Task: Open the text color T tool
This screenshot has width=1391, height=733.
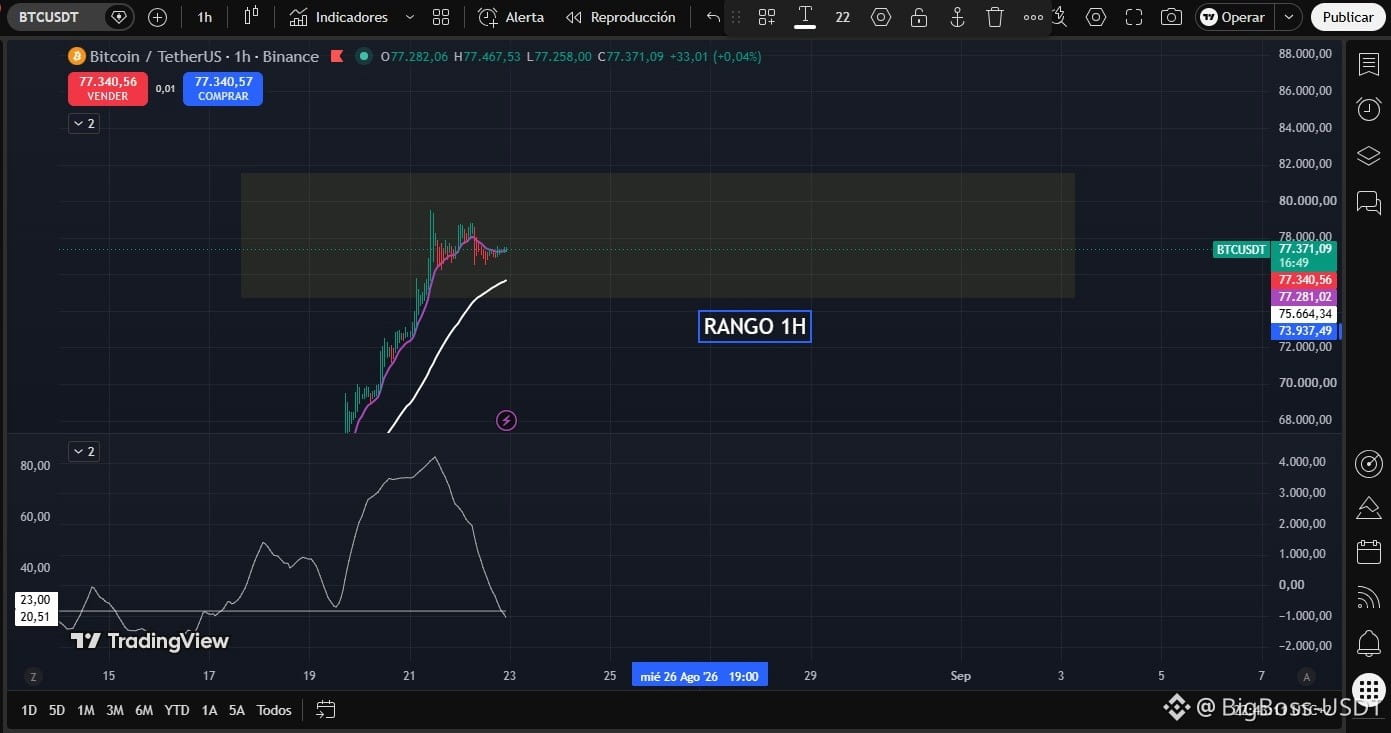Action: 804,17
